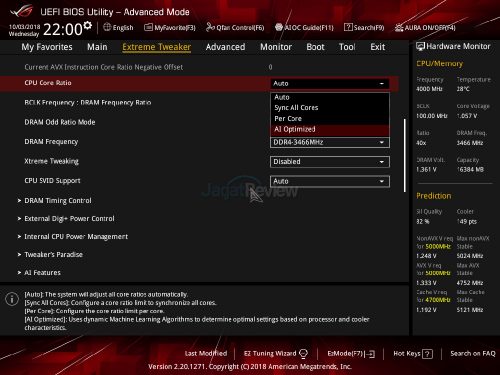
Task: Select the CPU SVID Support row label
Action: (x=52, y=181)
